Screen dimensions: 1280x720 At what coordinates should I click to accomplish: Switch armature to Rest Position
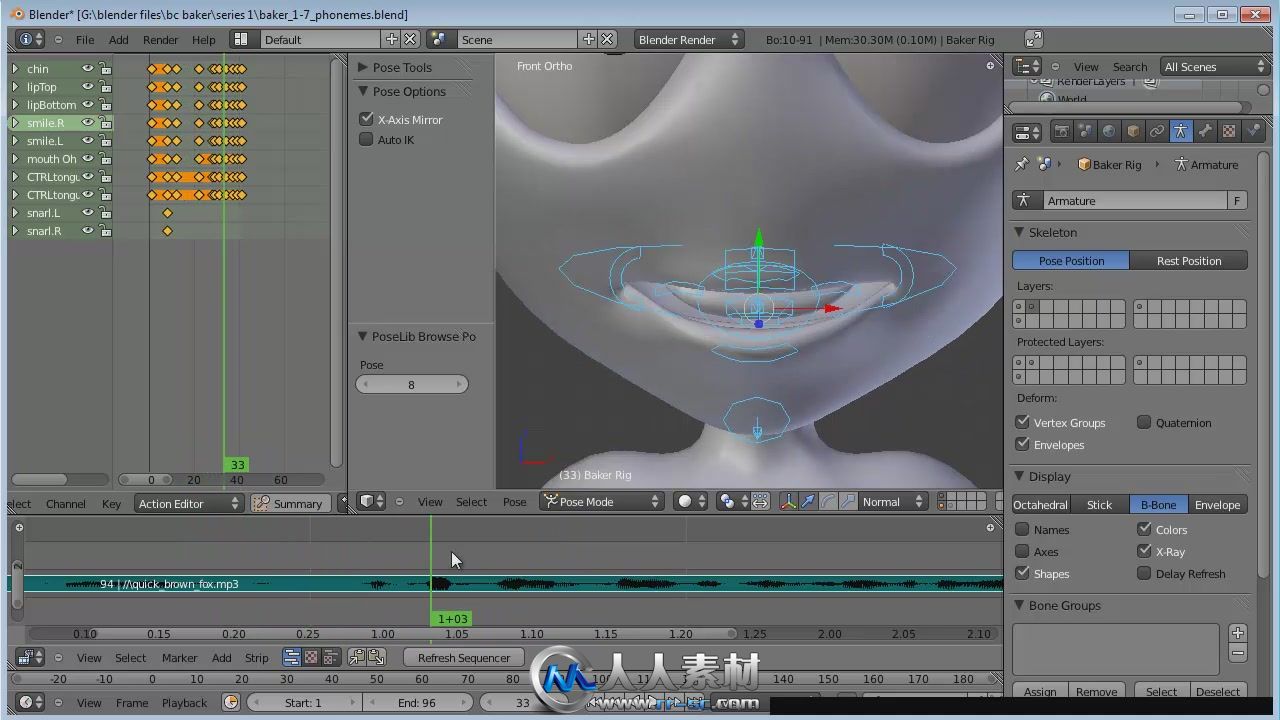[1189, 261]
